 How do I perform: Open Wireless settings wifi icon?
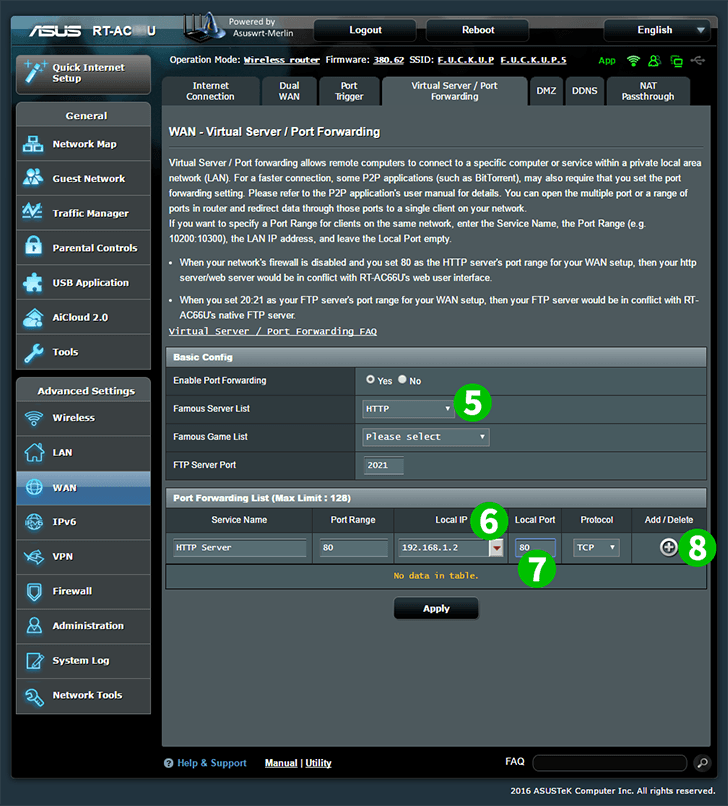(x=34, y=418)
